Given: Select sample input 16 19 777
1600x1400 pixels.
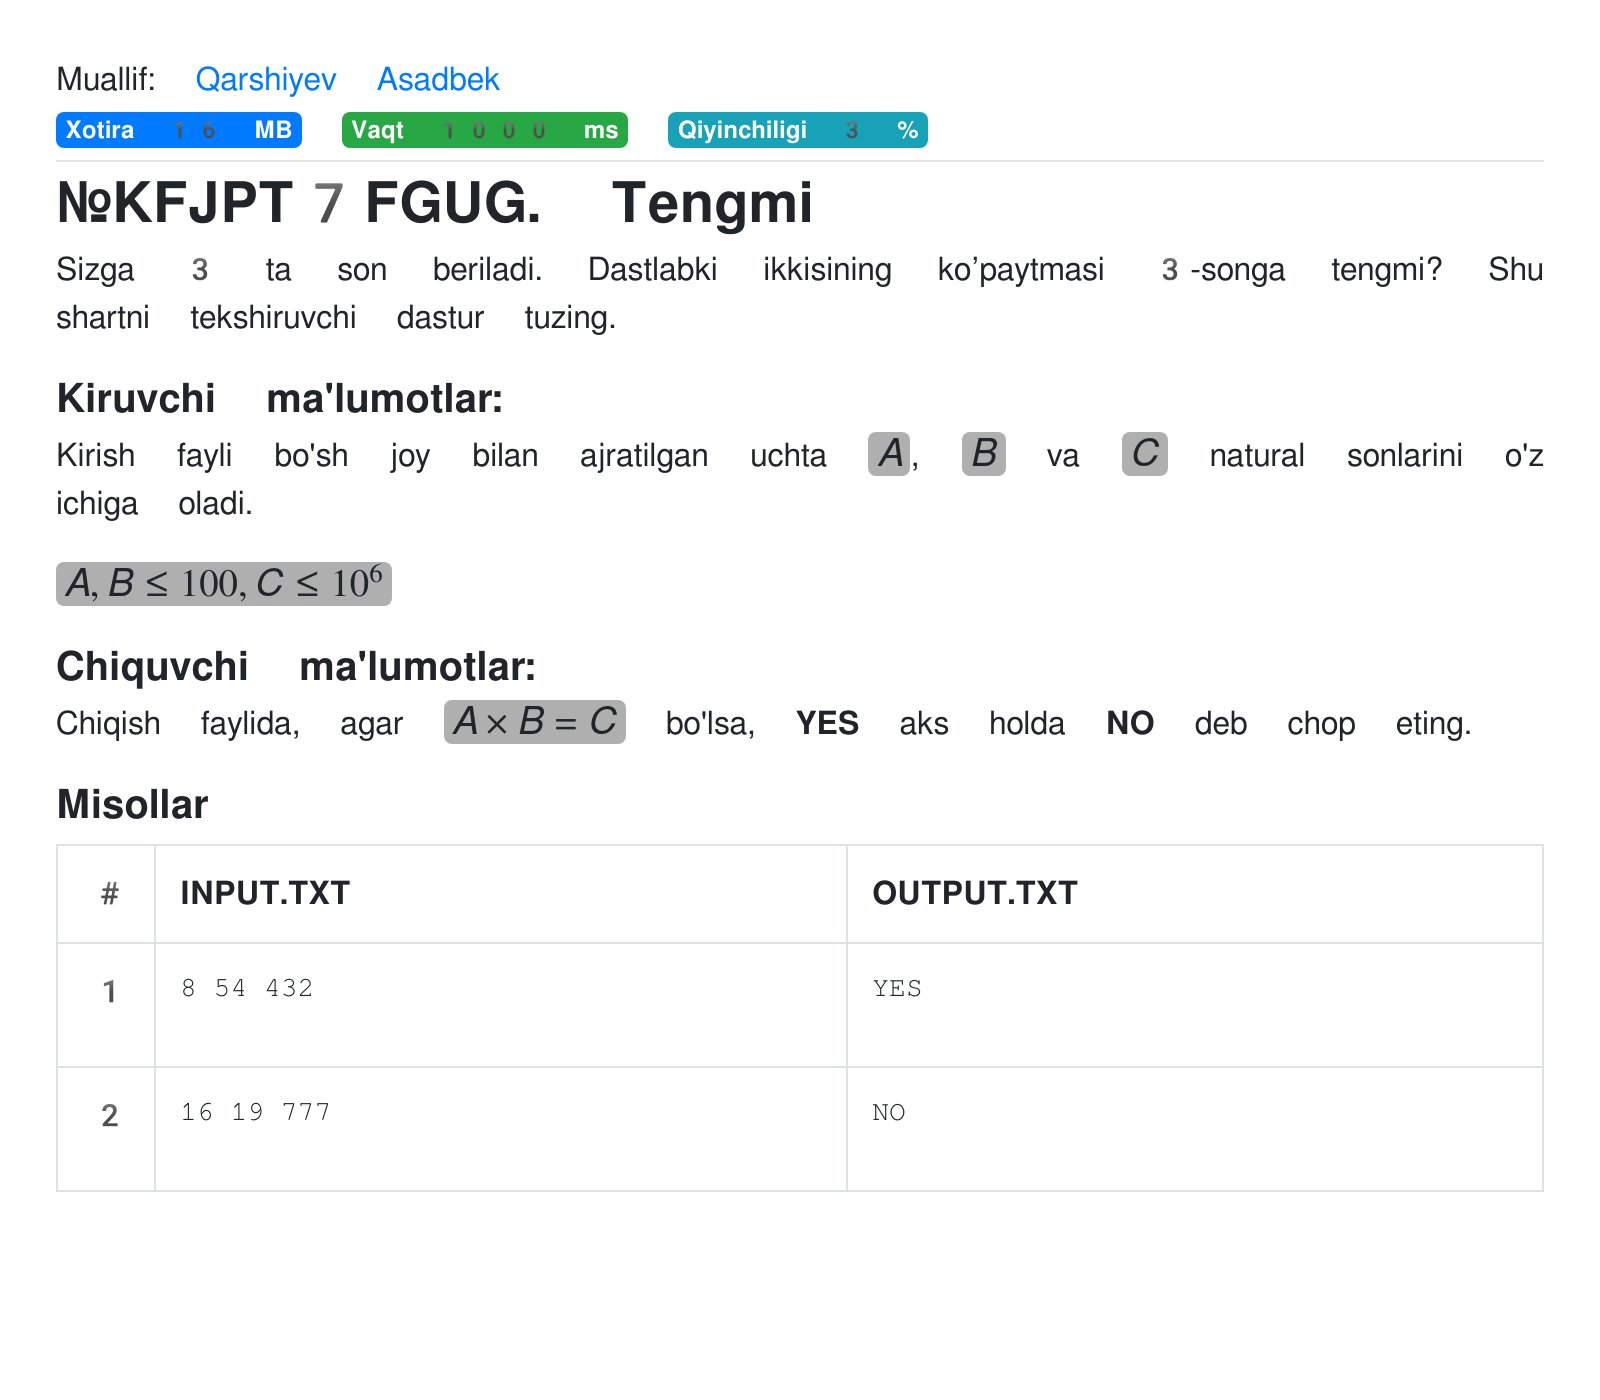Looking at the screenshot, I should click(255, 1112).
